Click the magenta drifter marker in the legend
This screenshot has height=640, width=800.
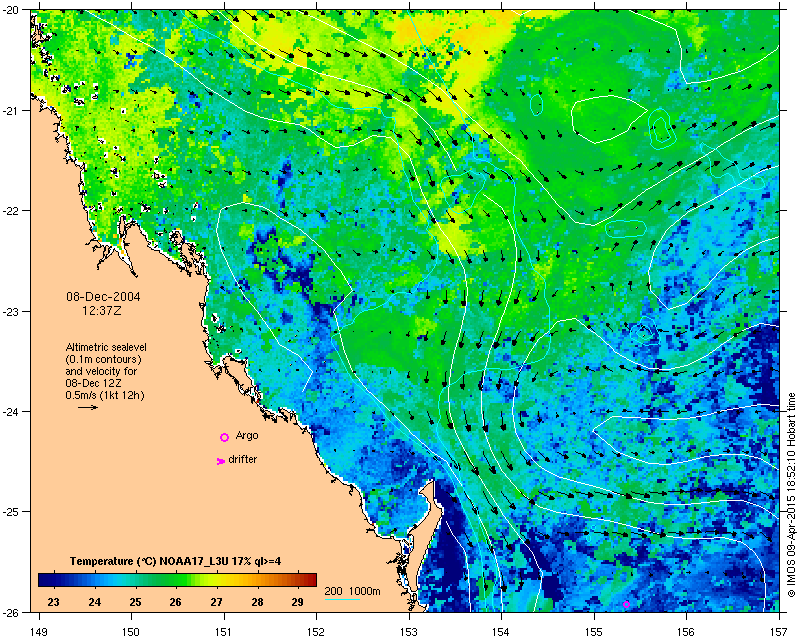[220, 461]
